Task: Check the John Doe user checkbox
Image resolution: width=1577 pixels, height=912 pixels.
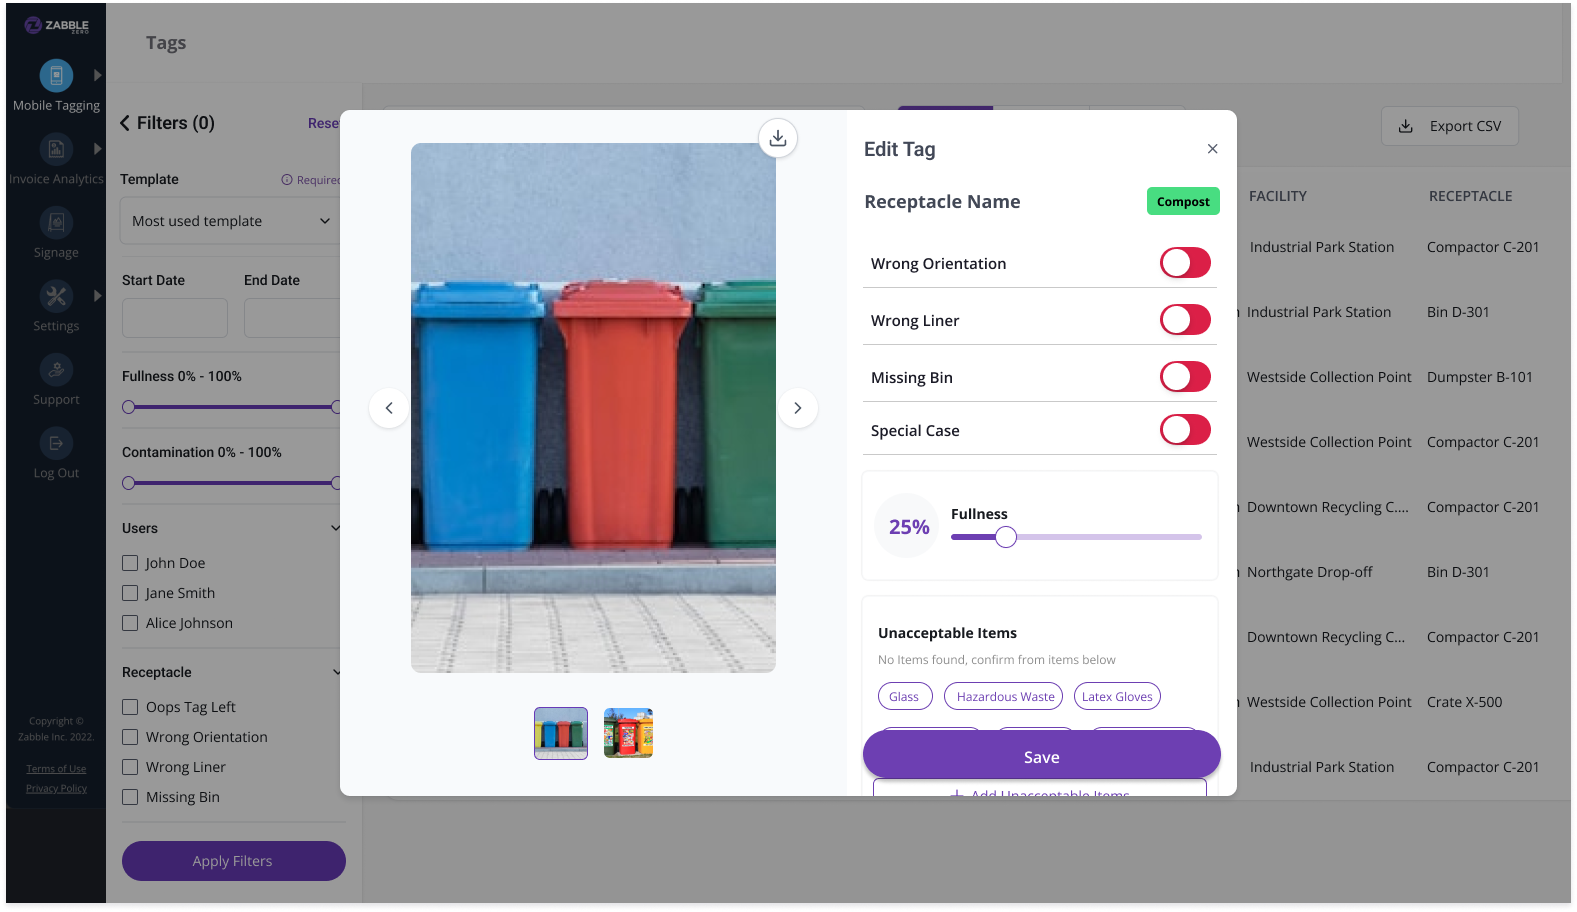Action: click(130, 563)
